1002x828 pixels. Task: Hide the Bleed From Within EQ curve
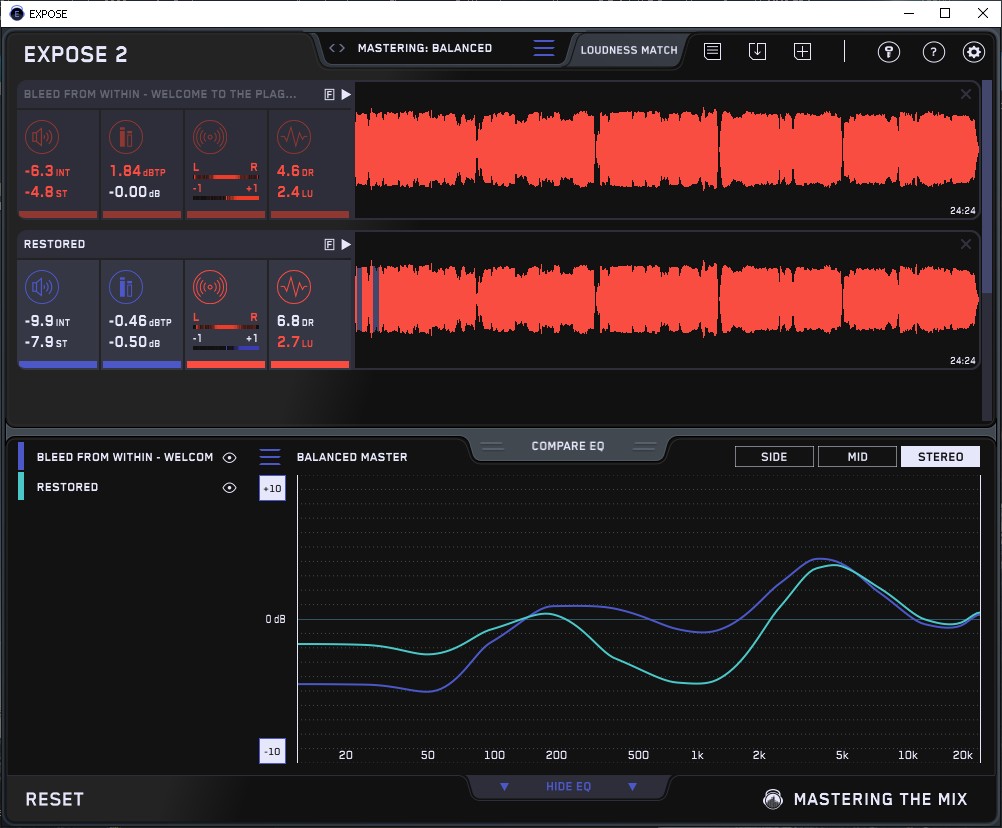point(230,457)
